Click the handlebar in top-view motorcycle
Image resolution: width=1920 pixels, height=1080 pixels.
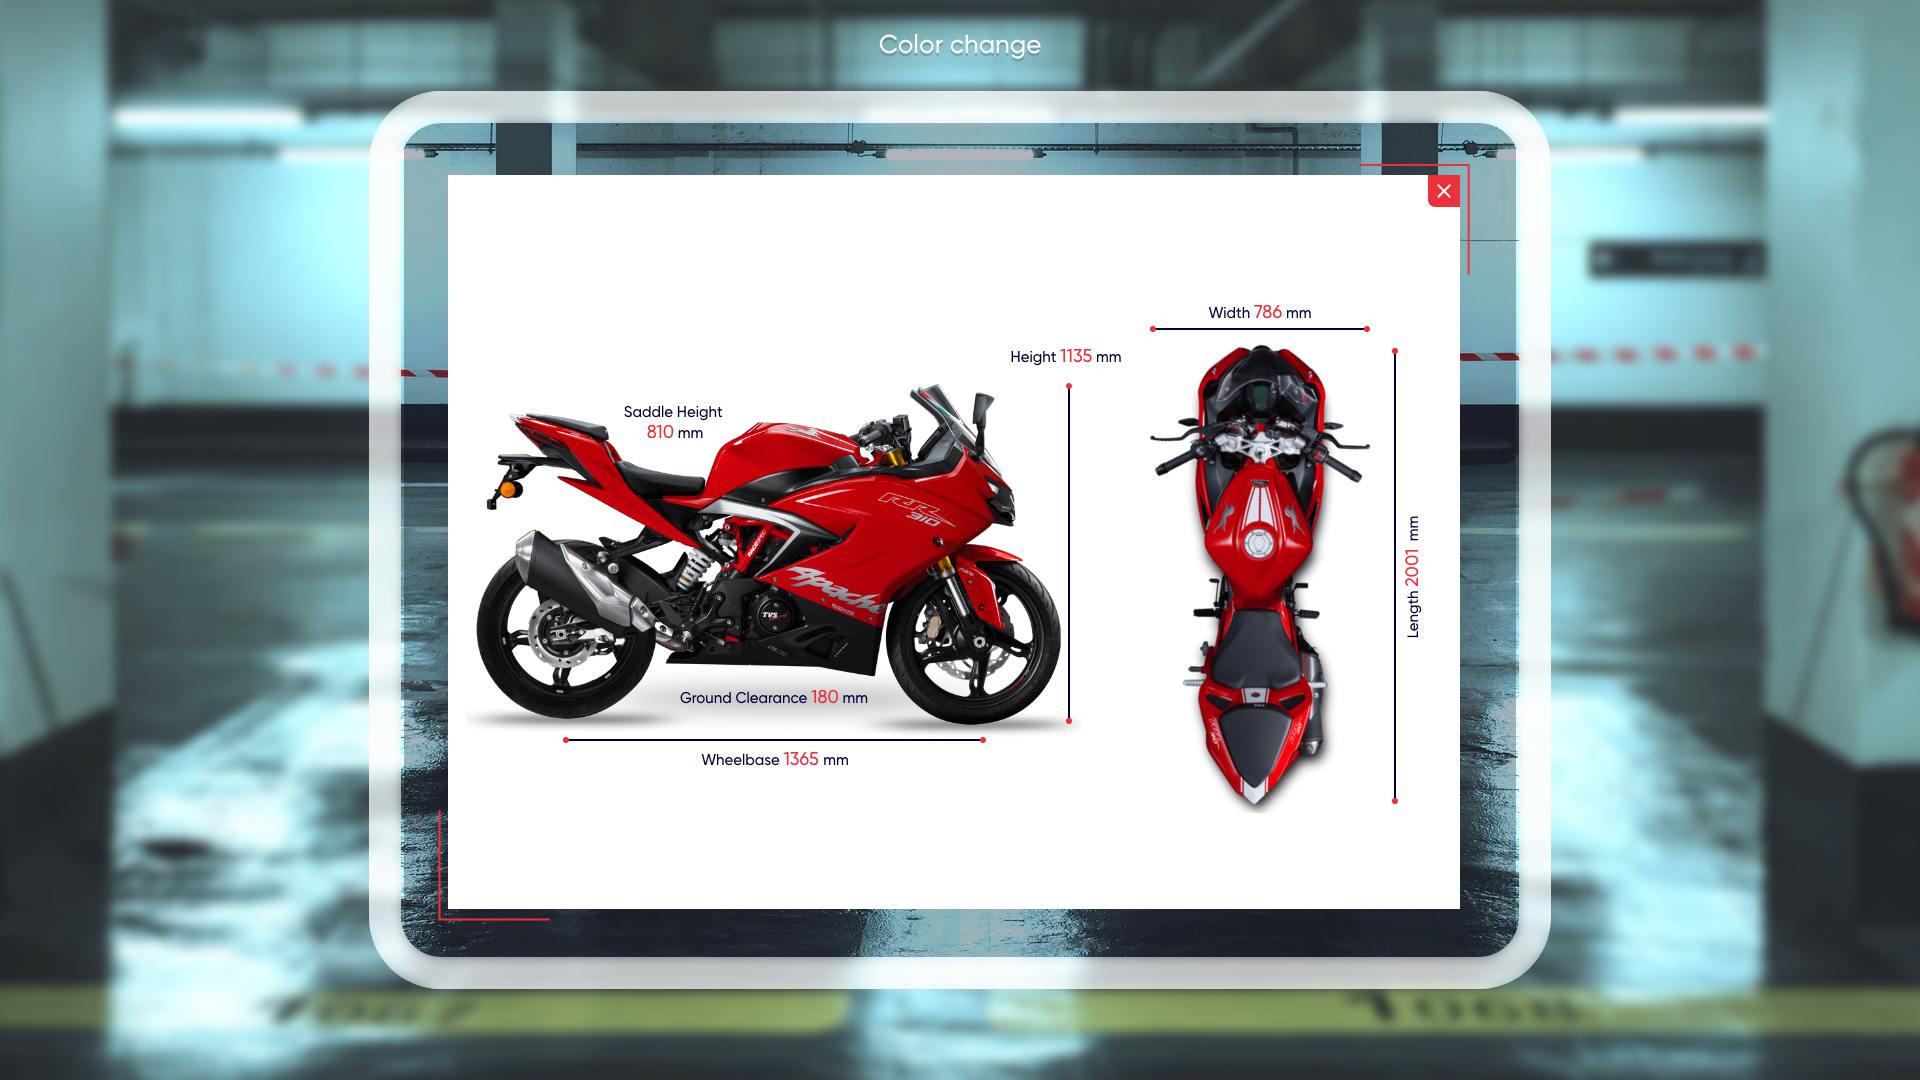point(1259,447)
